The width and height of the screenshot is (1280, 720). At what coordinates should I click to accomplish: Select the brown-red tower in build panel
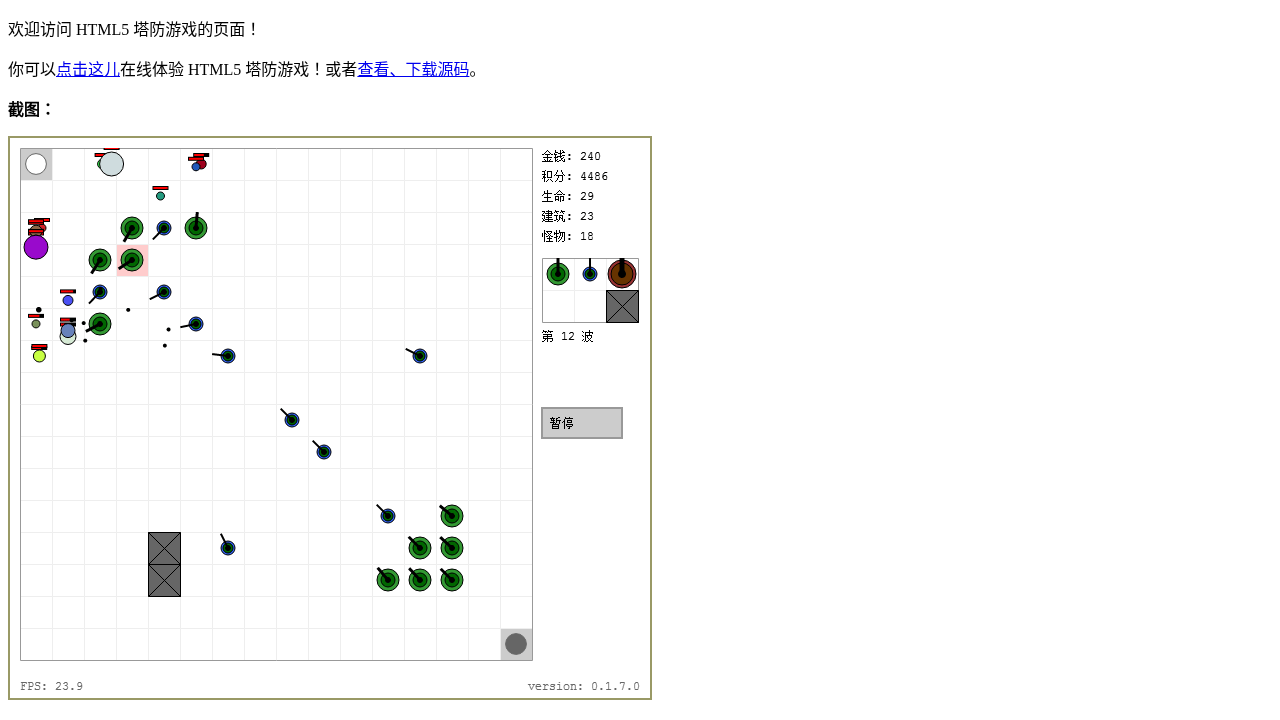[x=622, y=273]
